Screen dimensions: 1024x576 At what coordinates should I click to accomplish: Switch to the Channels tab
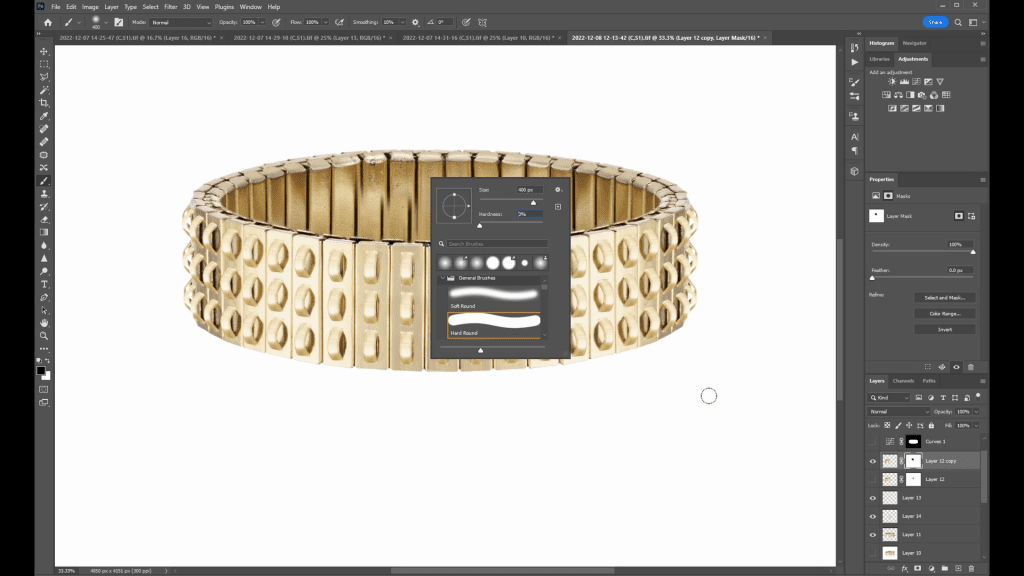click(903, 381)
